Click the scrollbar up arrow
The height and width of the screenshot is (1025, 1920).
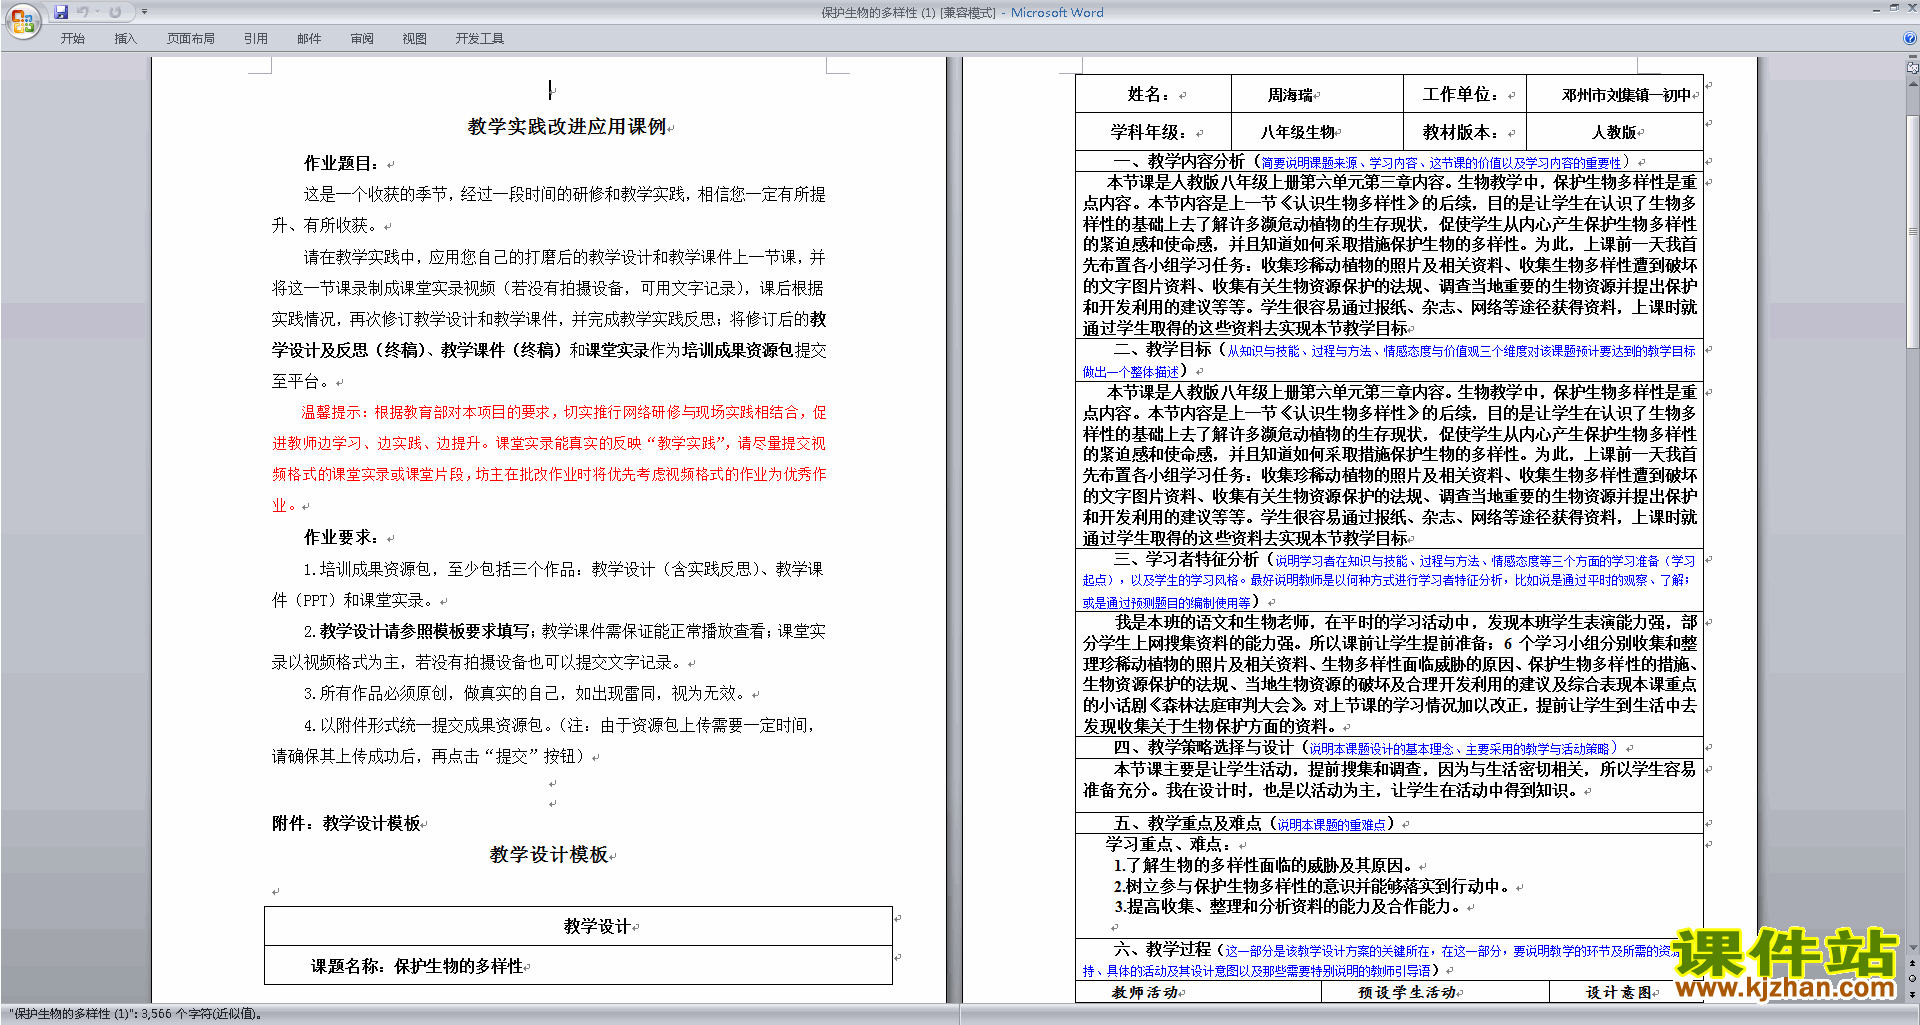1912,85
